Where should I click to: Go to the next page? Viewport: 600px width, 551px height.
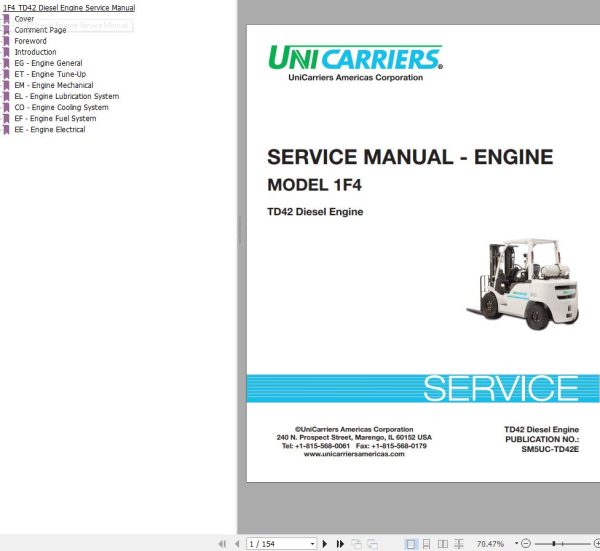[325, 544]
